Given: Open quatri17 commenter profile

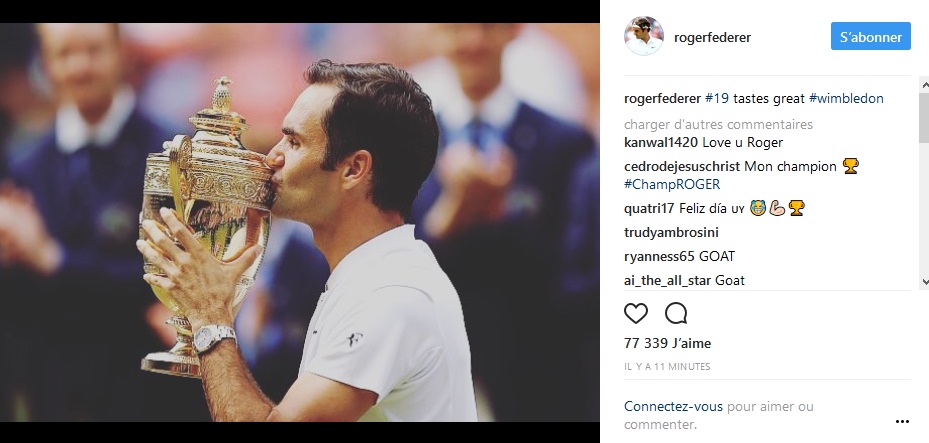Looking at the screenshot, I should (649, 208).
